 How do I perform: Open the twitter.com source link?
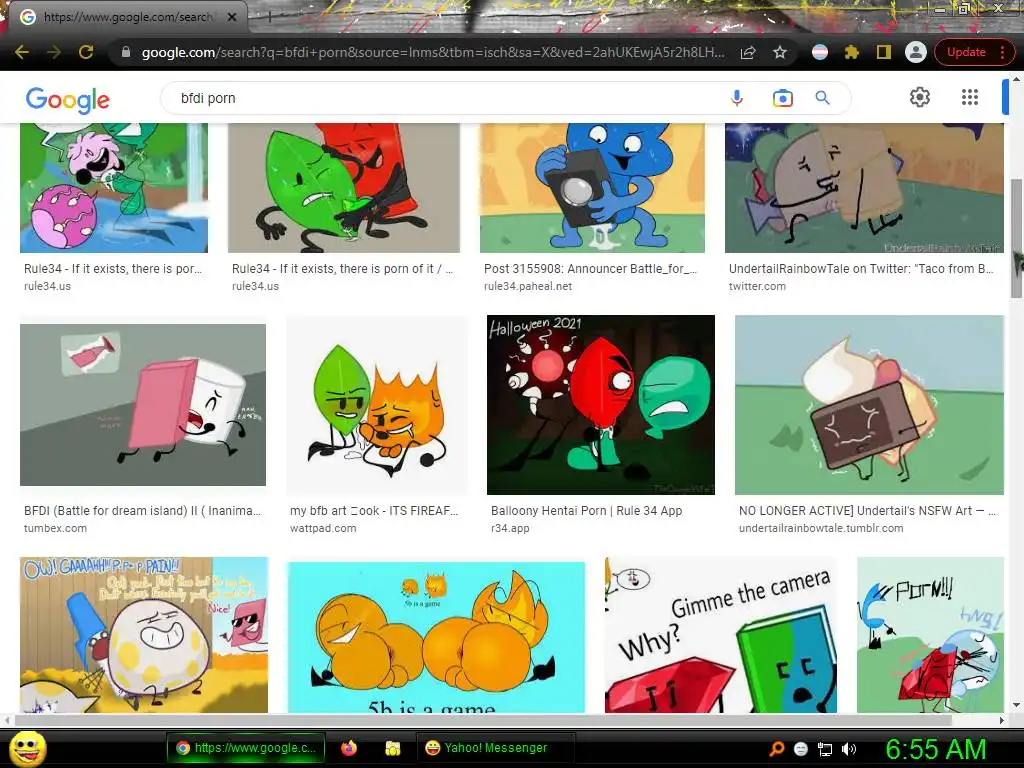coord(757,286)
